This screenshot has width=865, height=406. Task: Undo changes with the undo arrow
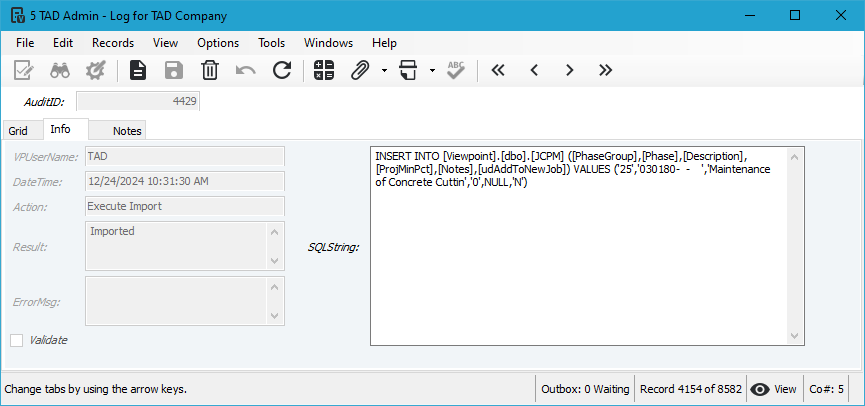[x=245, y=70]
